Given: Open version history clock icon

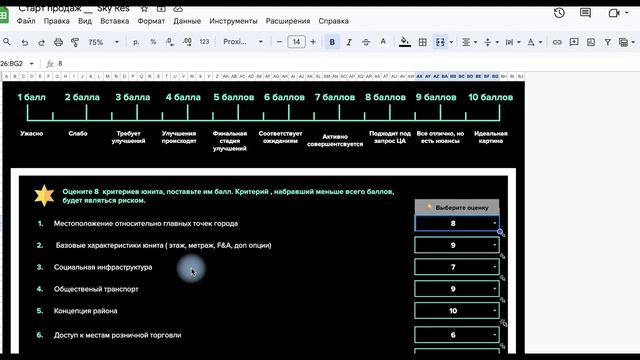Looking at the screenshot, I should (x=559, y=13).
